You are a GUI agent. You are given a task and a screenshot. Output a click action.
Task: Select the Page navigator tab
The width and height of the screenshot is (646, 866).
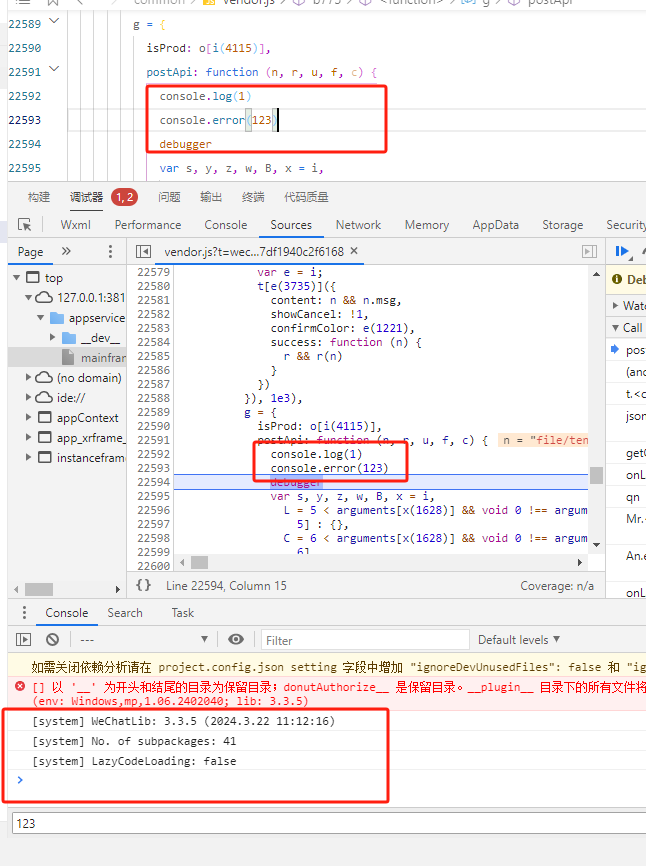30,252
